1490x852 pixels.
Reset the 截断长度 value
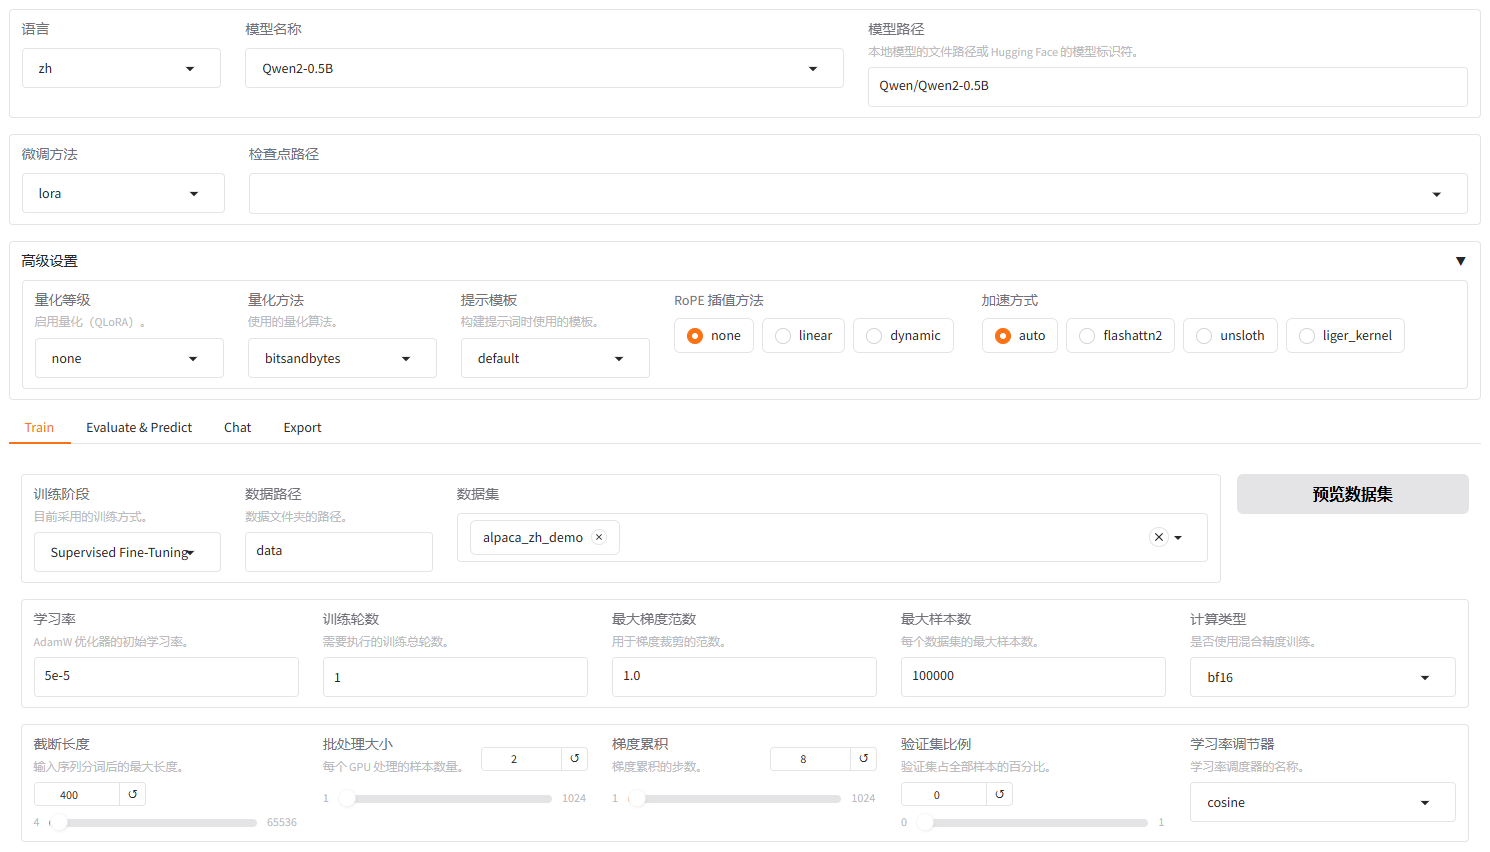[135, 794]
